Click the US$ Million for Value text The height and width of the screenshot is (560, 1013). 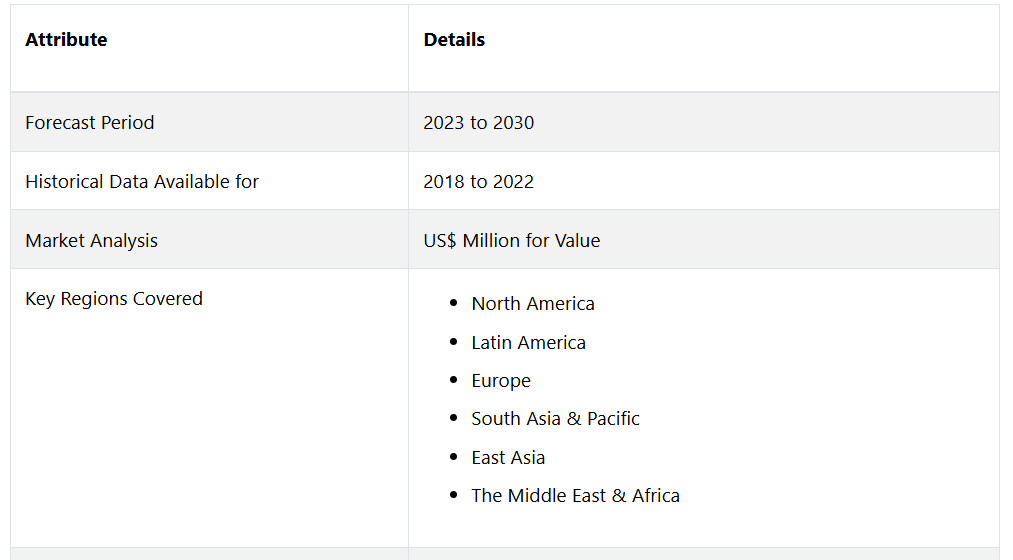(512, 240)
